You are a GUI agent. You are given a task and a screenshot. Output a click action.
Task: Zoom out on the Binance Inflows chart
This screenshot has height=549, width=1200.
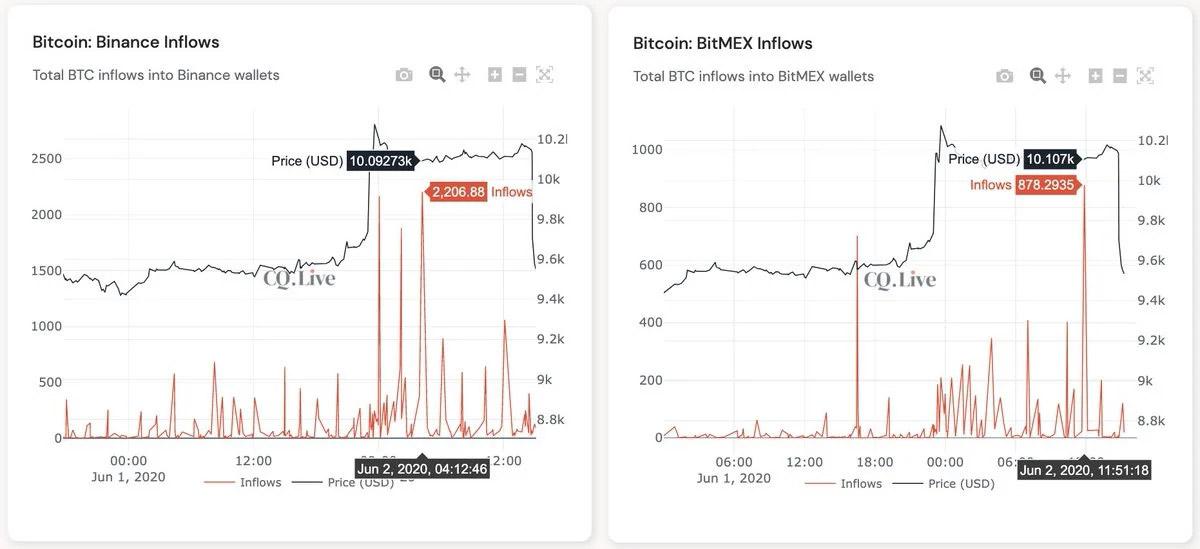[519, 75]
